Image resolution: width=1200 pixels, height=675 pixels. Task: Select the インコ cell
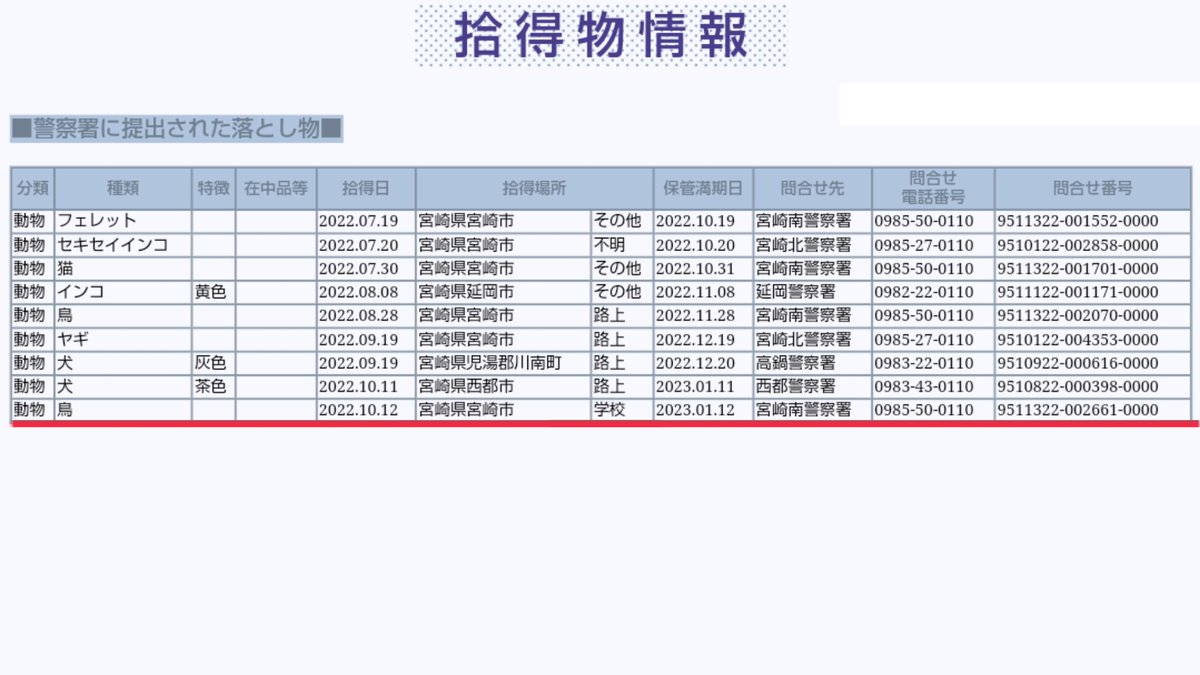[123, 292]
